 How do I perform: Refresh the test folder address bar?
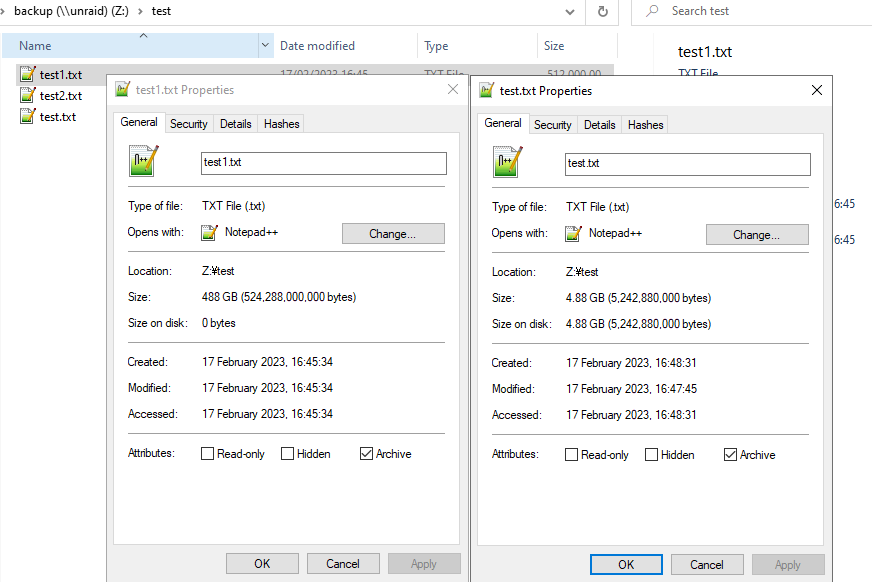[x=602, y=11]
